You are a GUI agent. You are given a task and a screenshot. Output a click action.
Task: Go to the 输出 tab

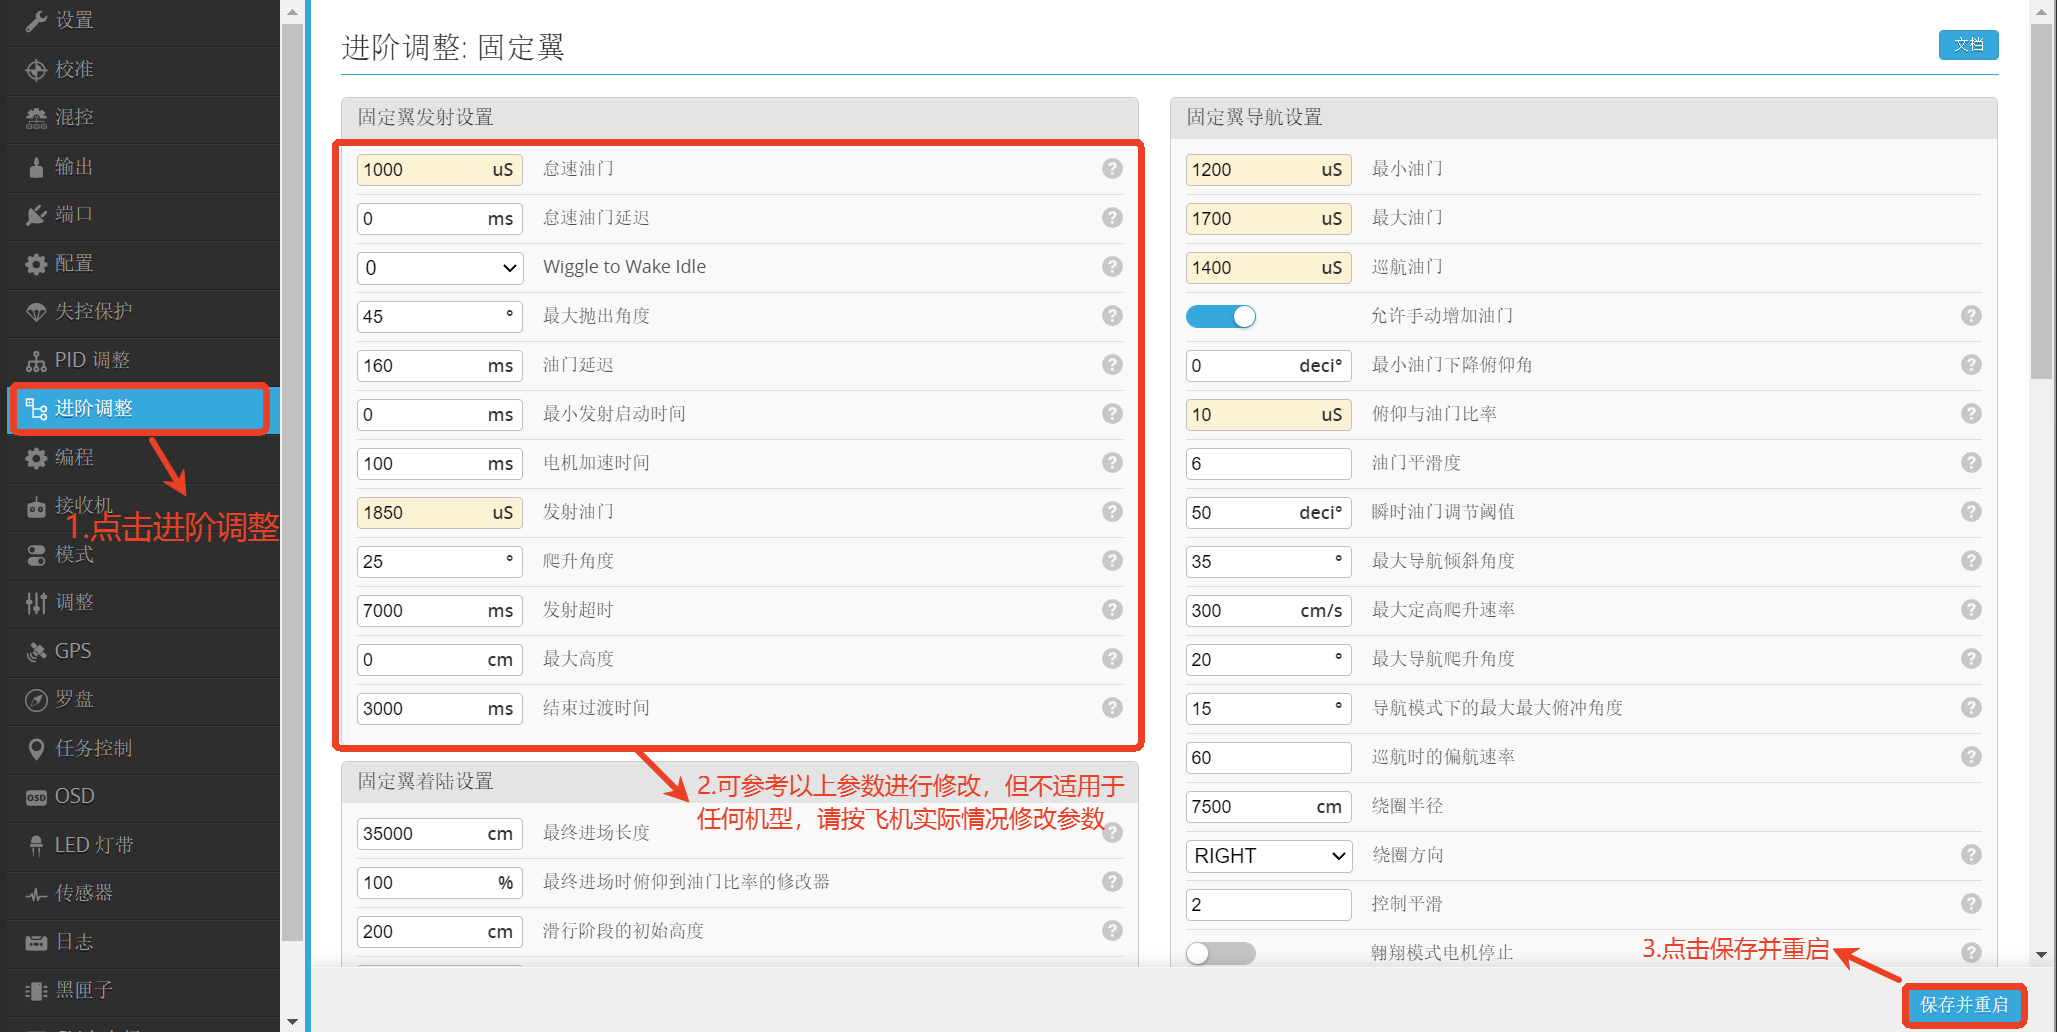tap(143, 167)
